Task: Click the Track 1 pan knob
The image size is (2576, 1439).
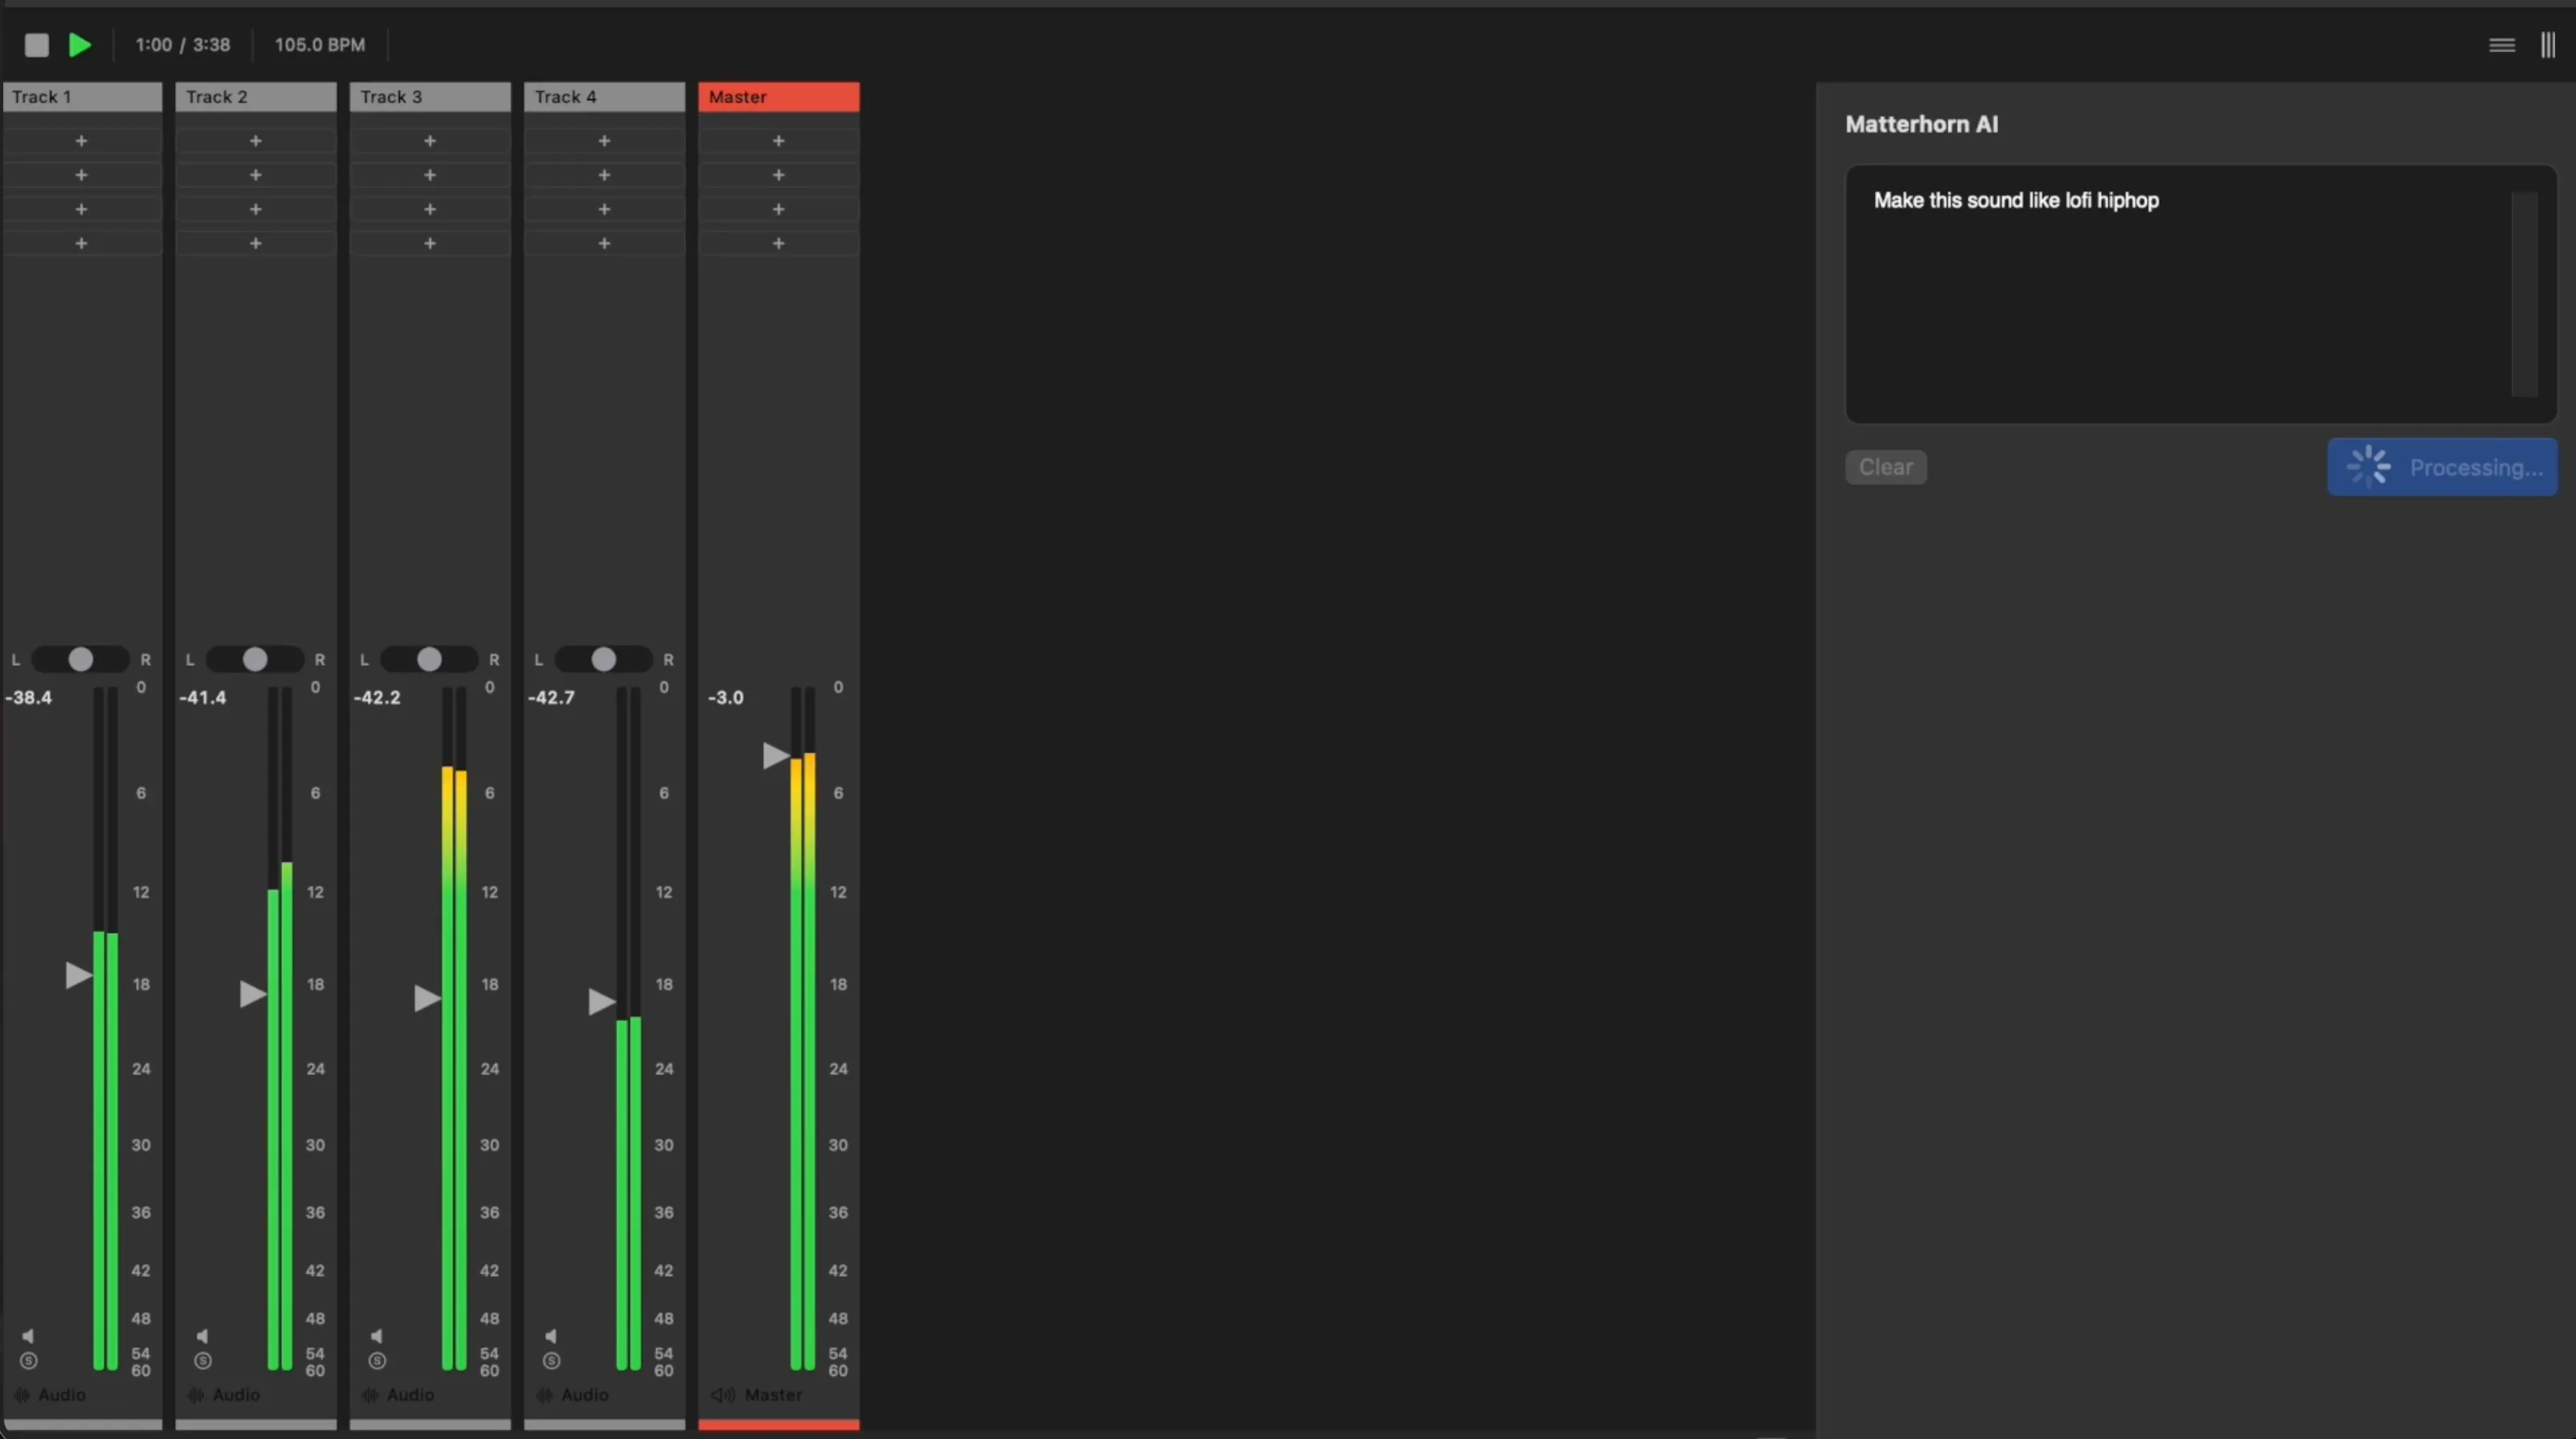Action: (81, 659)
